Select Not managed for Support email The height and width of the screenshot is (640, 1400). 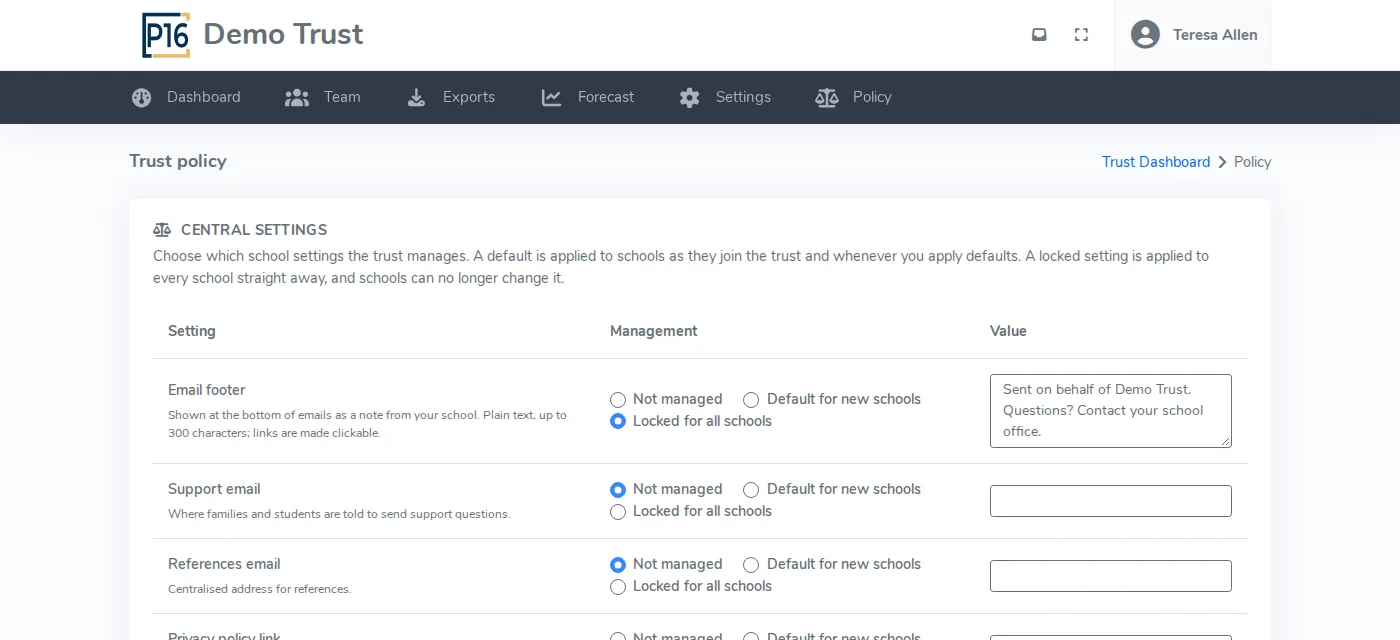click(x=618, y=490)
